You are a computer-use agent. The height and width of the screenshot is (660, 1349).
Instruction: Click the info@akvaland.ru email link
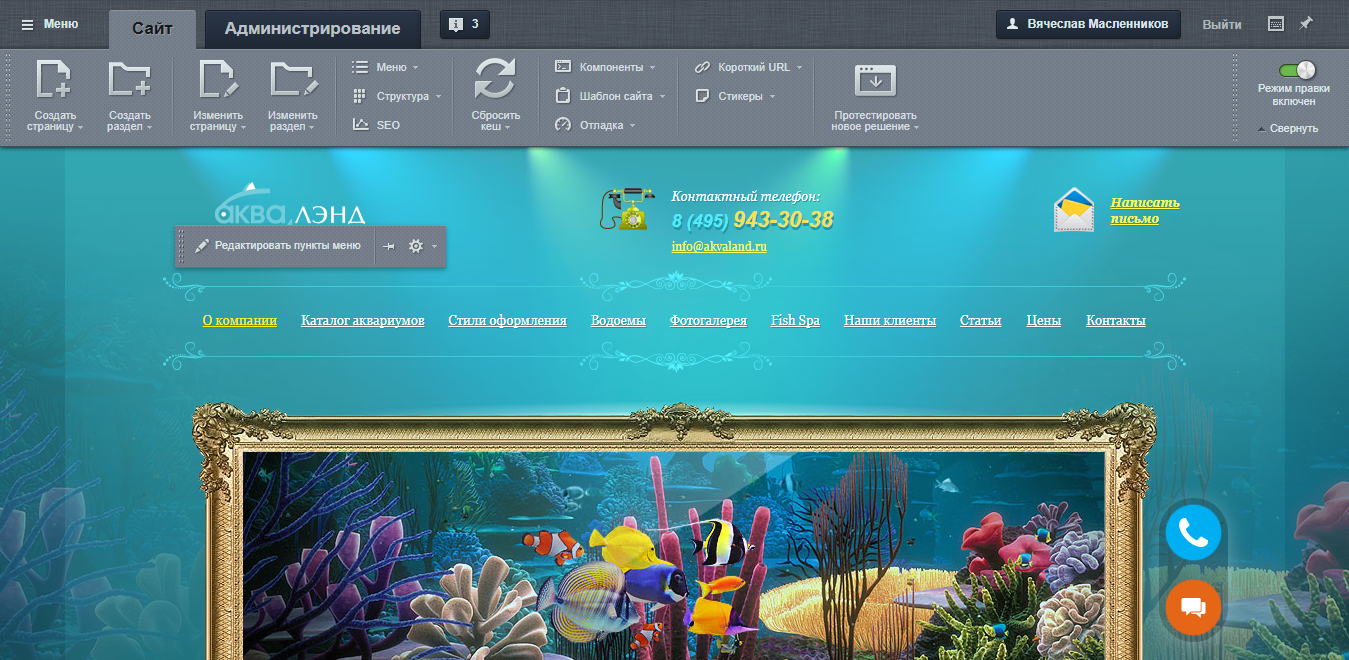[x=719, y=247]
